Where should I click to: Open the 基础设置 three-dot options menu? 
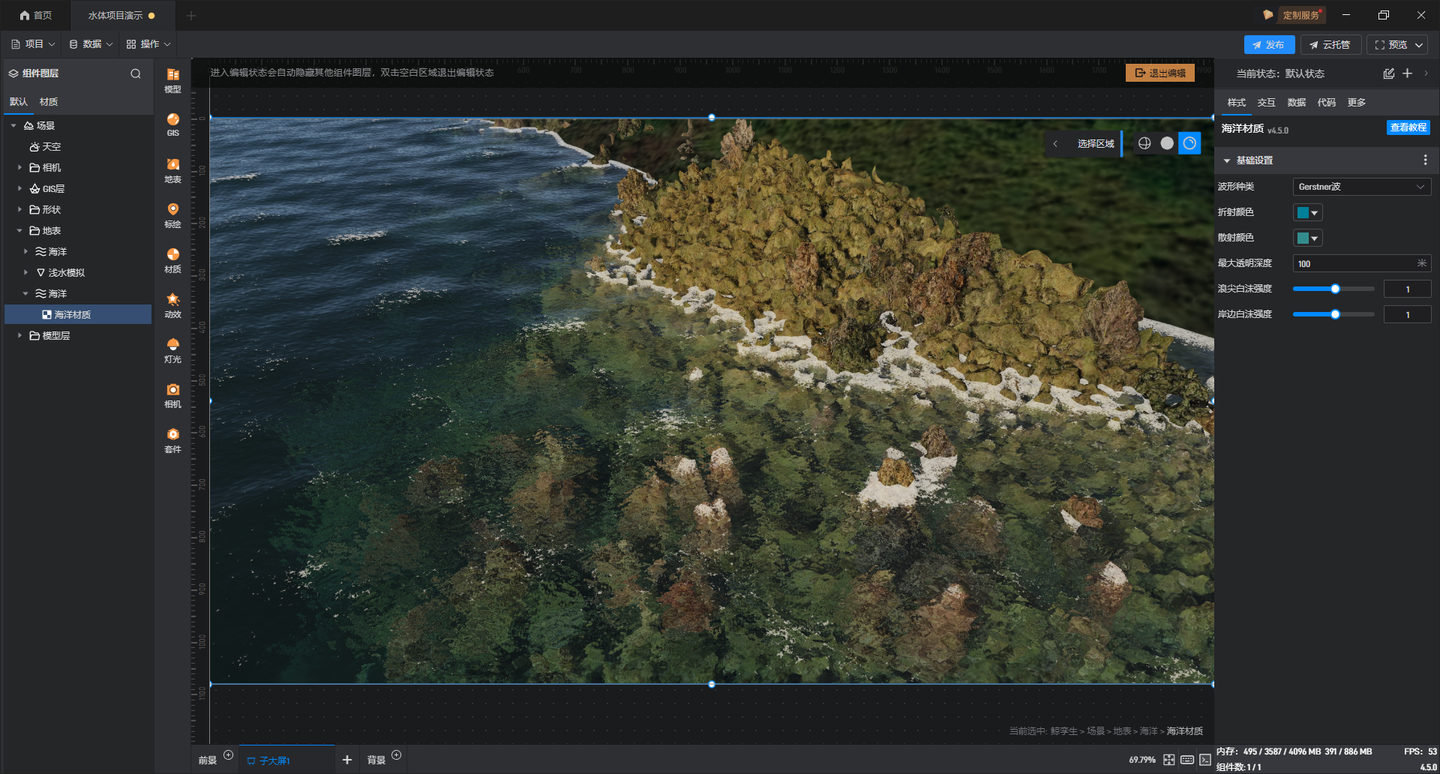coord(1426,160)
